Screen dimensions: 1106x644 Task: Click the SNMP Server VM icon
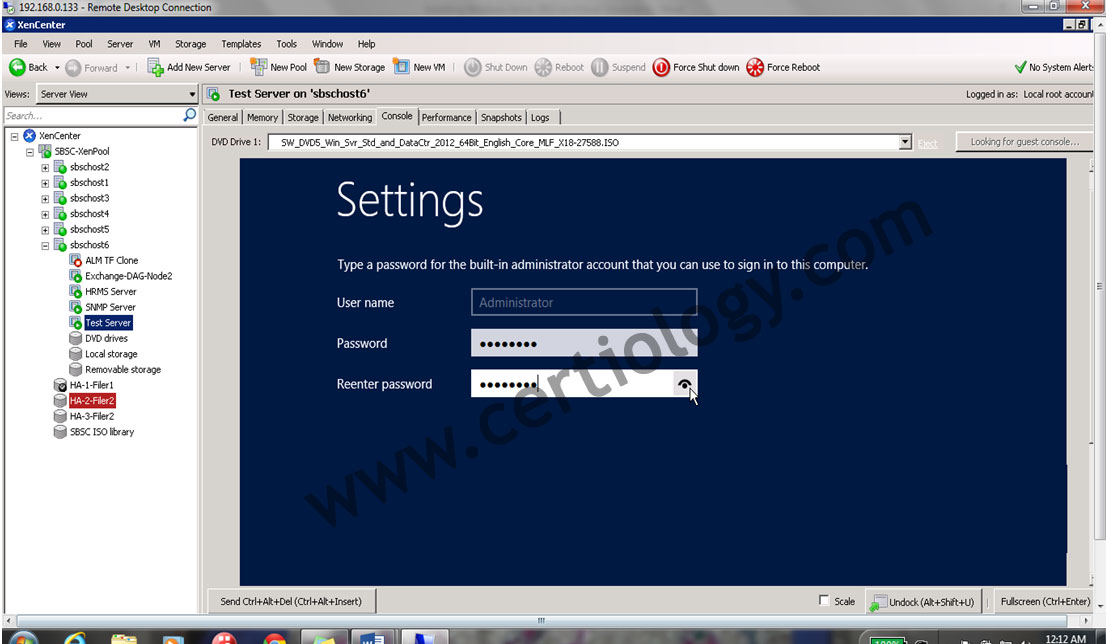pos(75,307)
